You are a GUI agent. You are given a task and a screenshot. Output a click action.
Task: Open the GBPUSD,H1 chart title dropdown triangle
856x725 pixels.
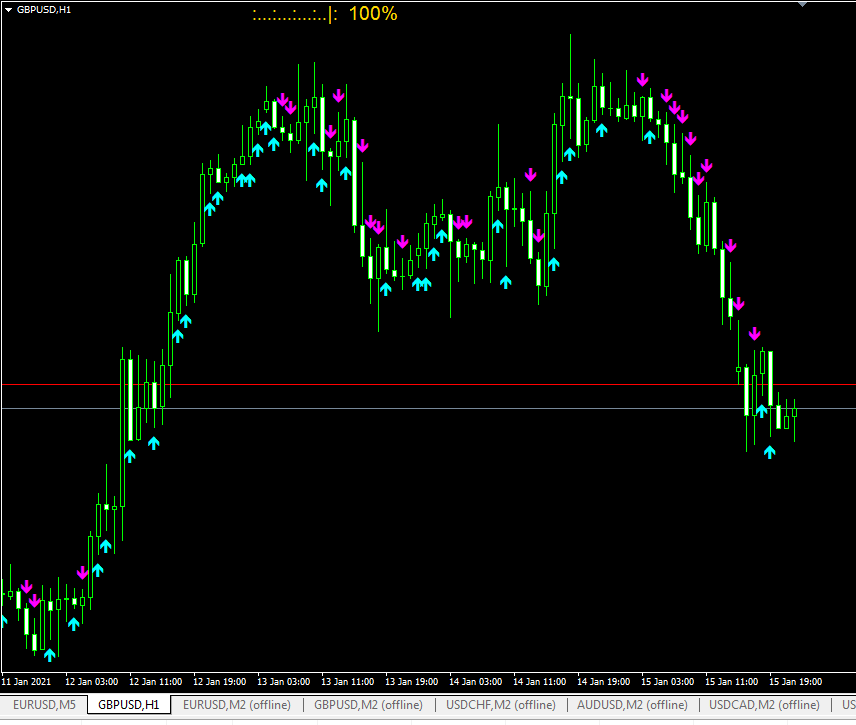tap(8, 10)
